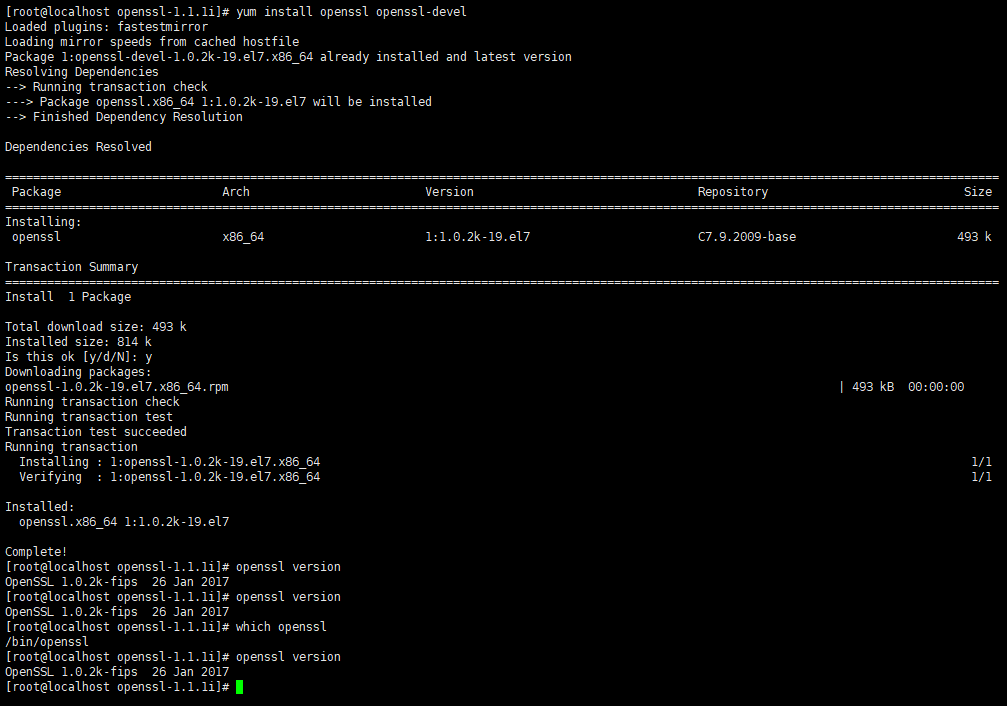This screenshot has width=1007, height=706.
Task: Click 'Install 1 Package' line
Action: point(68,297)
